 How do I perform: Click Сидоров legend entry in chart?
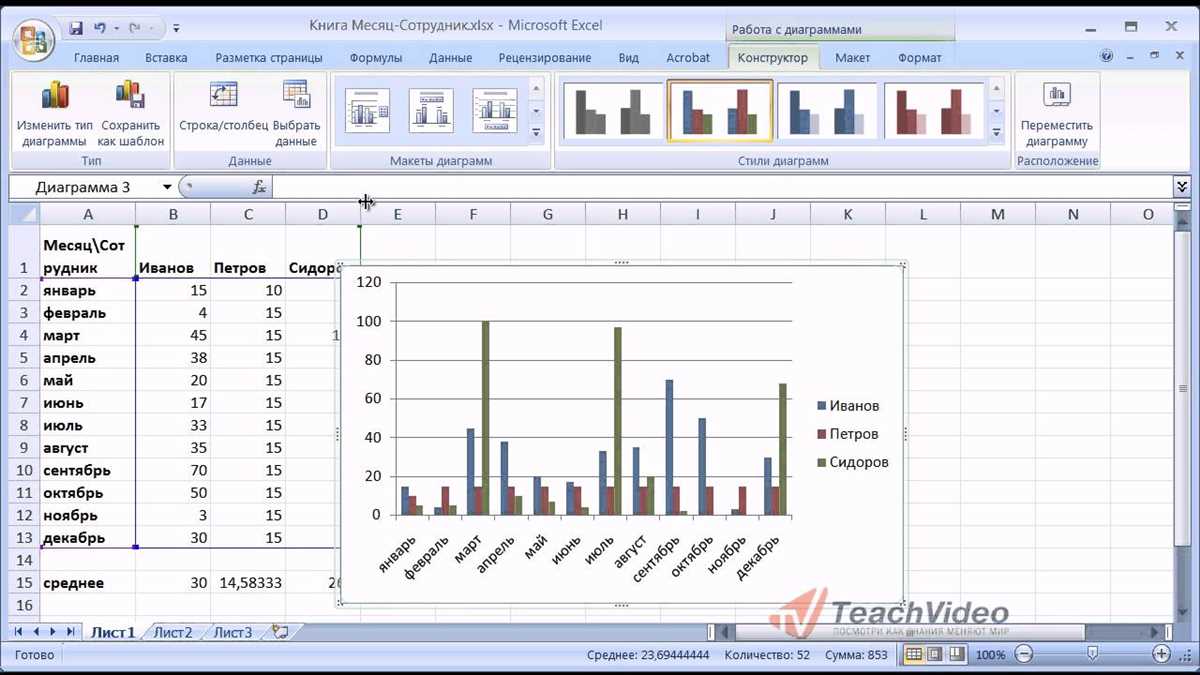pyautogui.click(x=853, y=462)
